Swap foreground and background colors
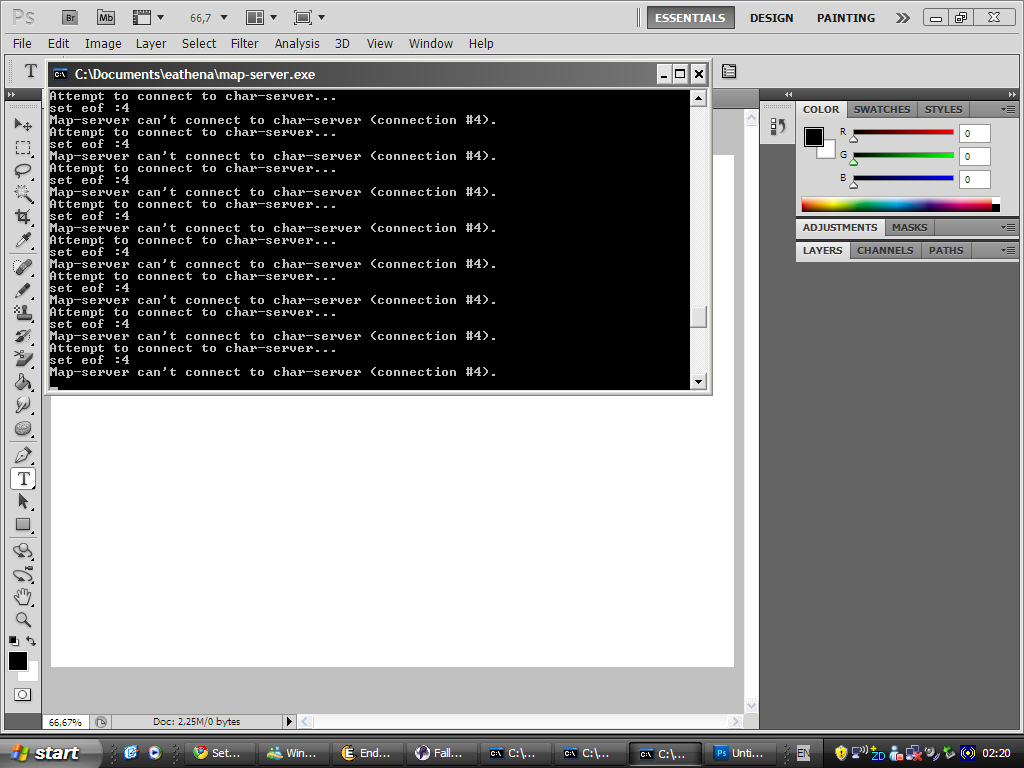 pos(32,641)
